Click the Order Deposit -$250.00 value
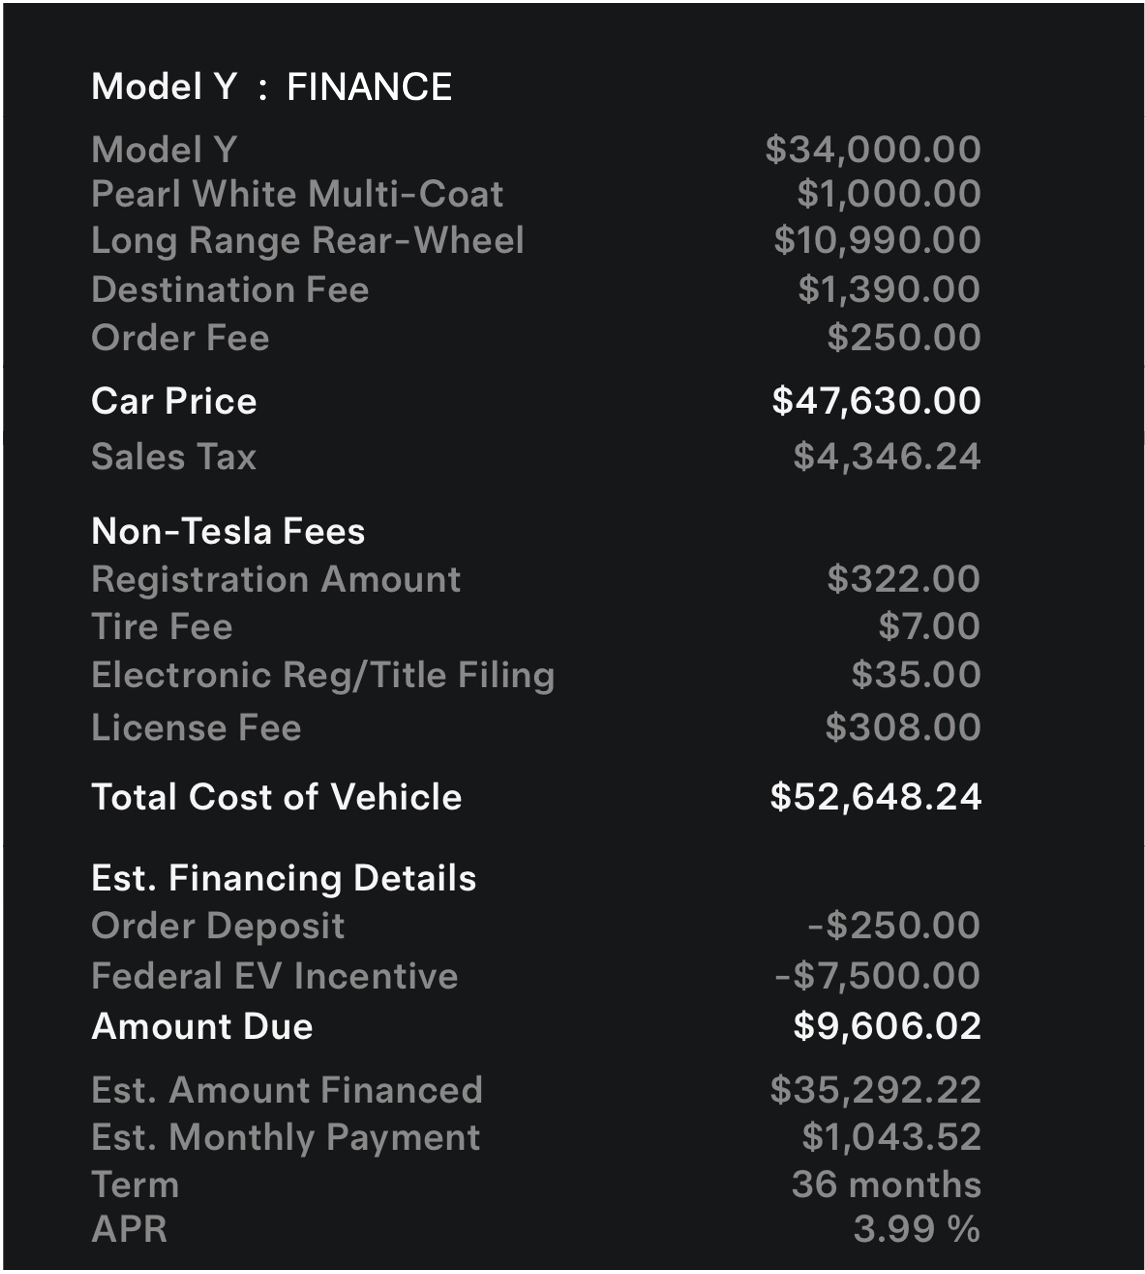The width and height of the screenshot is (1145, 1274). 893,926
